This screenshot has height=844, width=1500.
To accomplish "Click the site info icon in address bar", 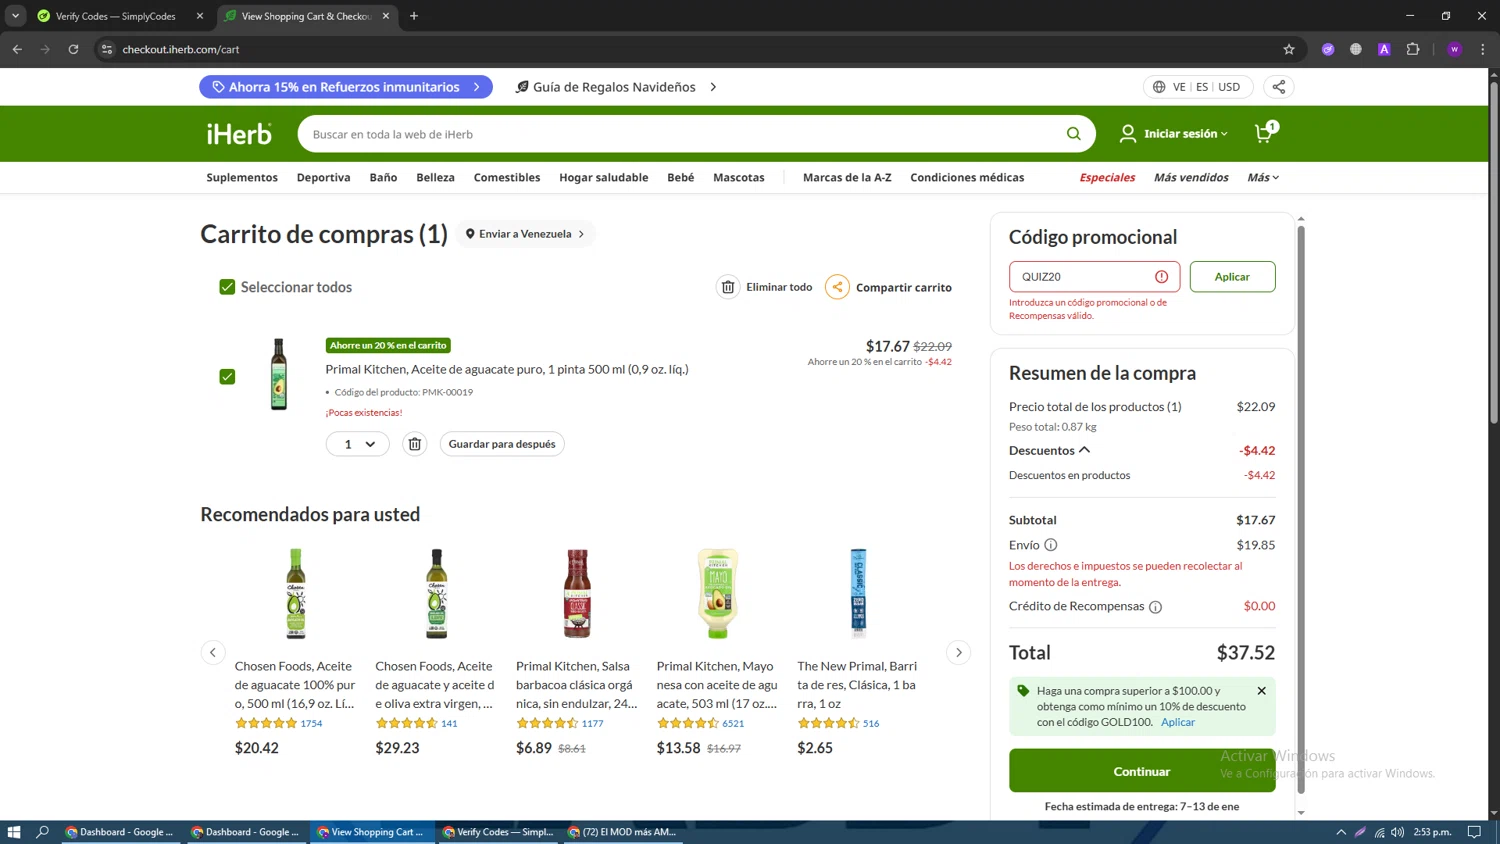I will pos(107,49).
